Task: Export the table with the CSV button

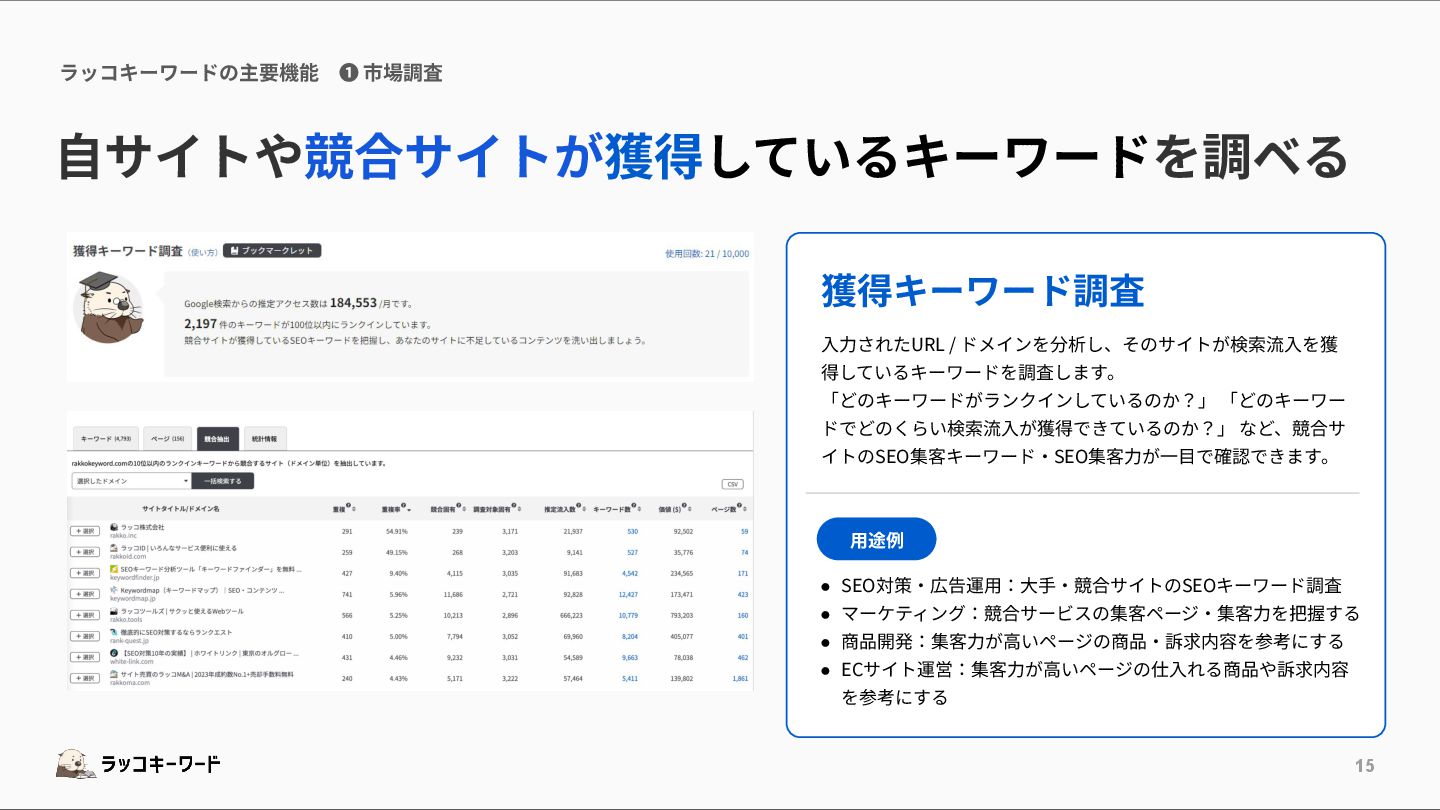Action: [732, 484]
